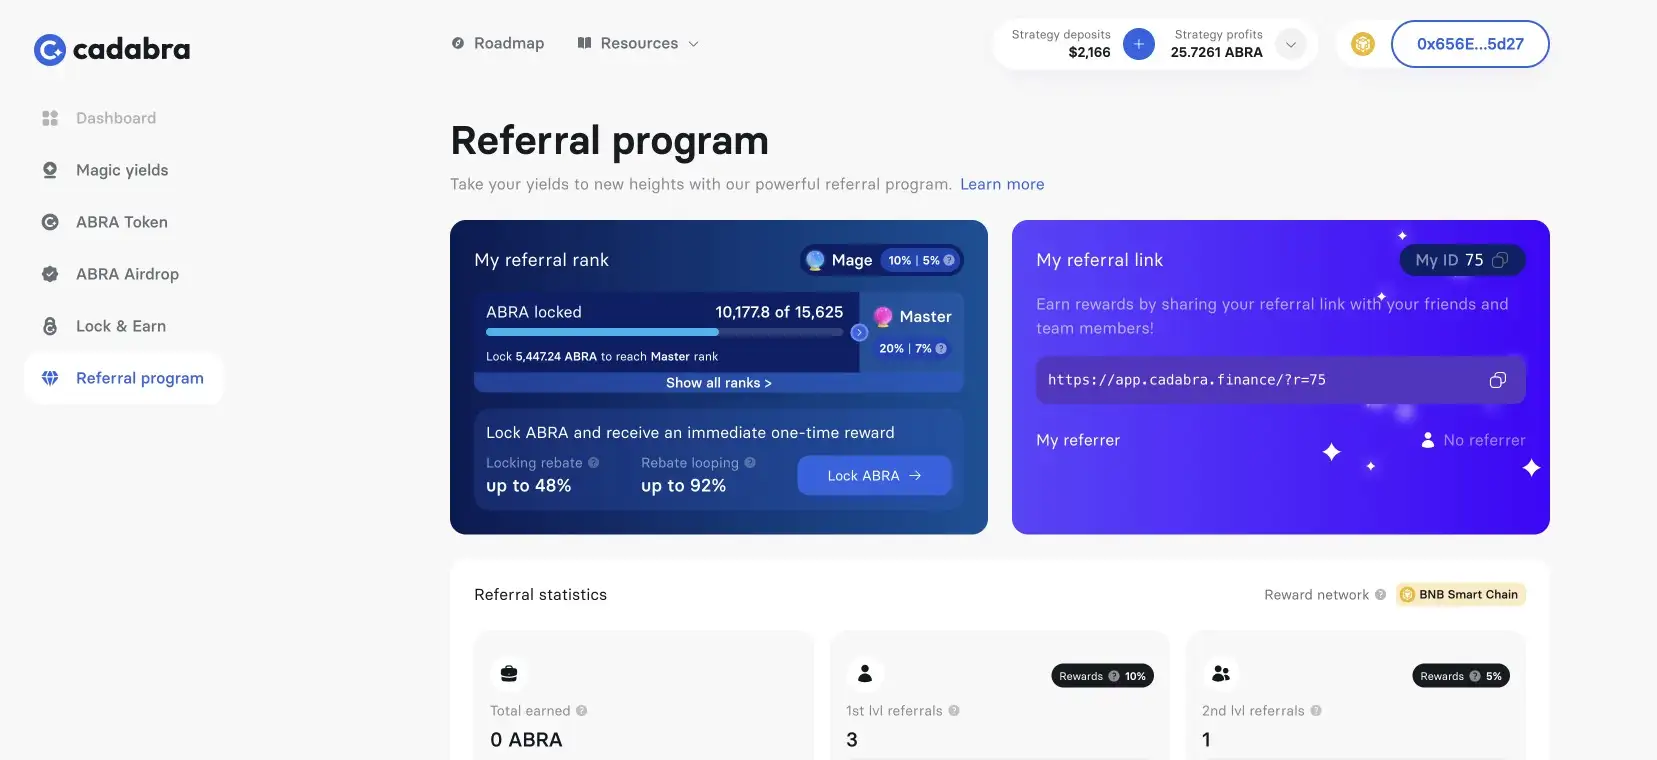Copy the referral link using copy icon

click(1497, 380)
